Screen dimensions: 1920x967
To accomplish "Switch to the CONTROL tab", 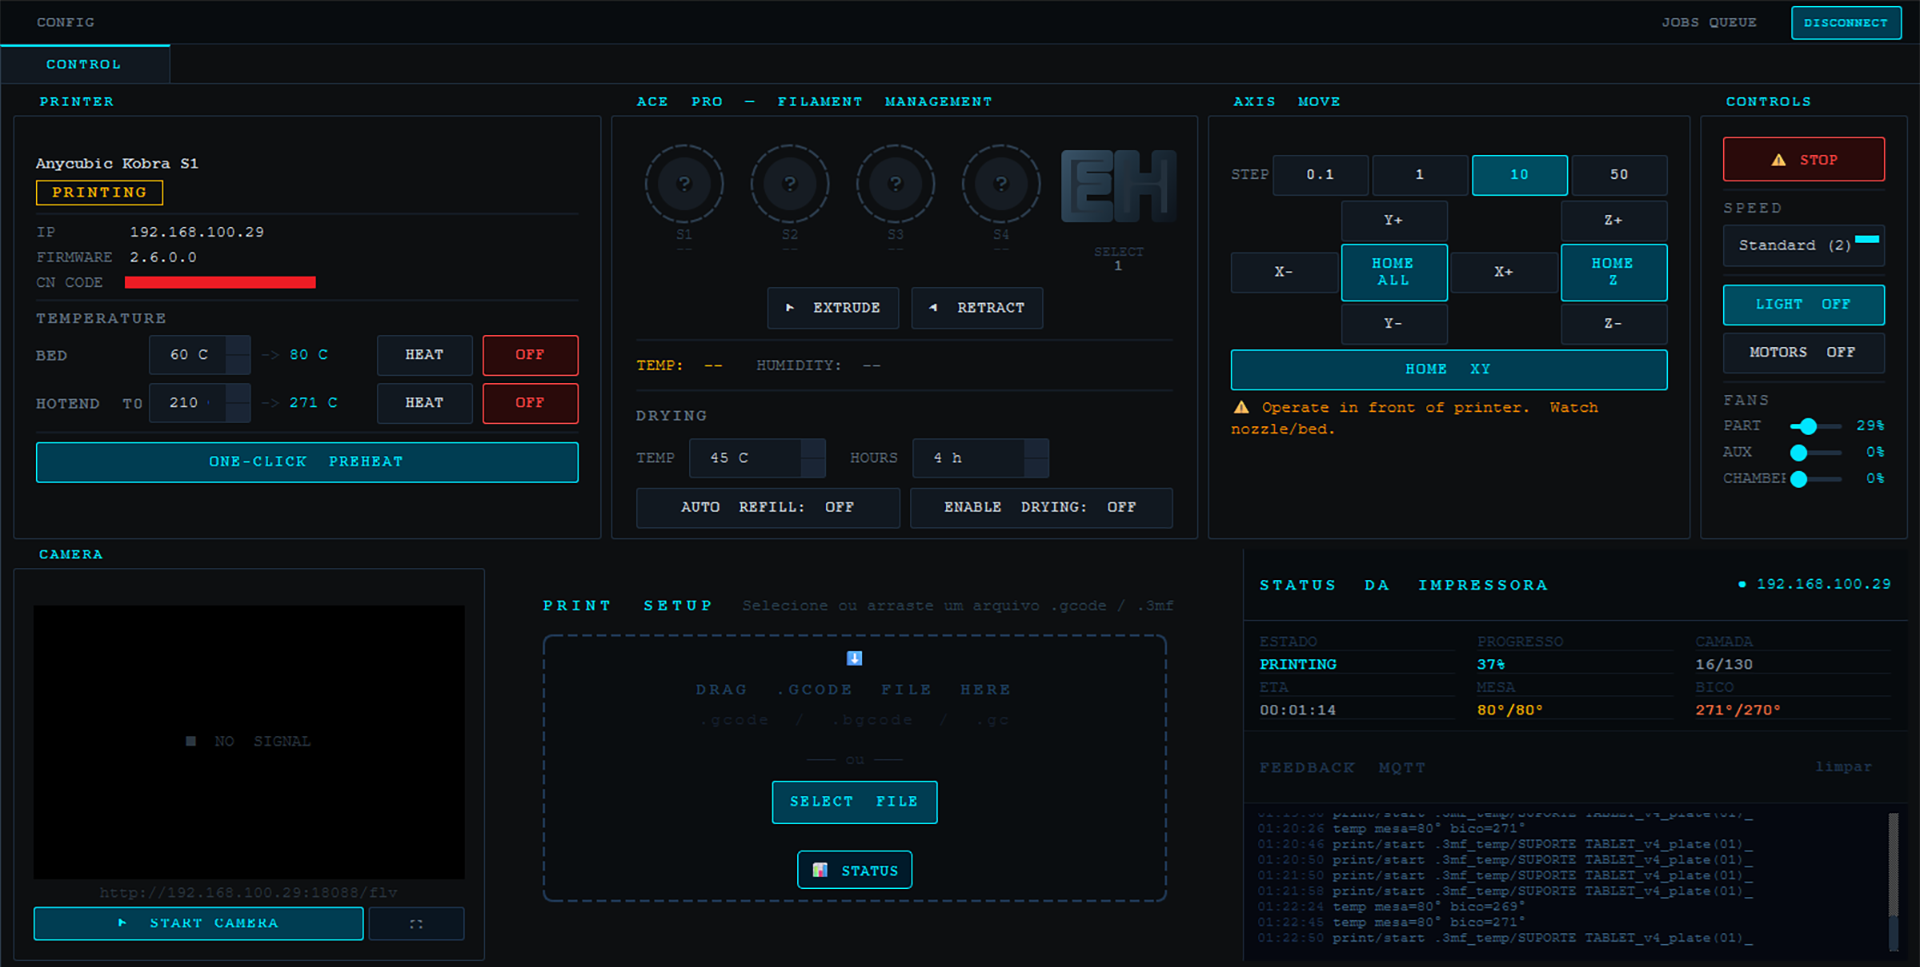I will 84,65.
